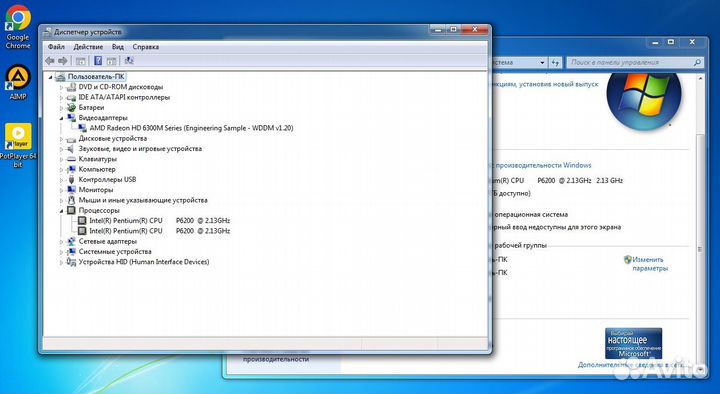Open the Справка menu
This screenshot has height=394, width=720.
pos(146,47)
